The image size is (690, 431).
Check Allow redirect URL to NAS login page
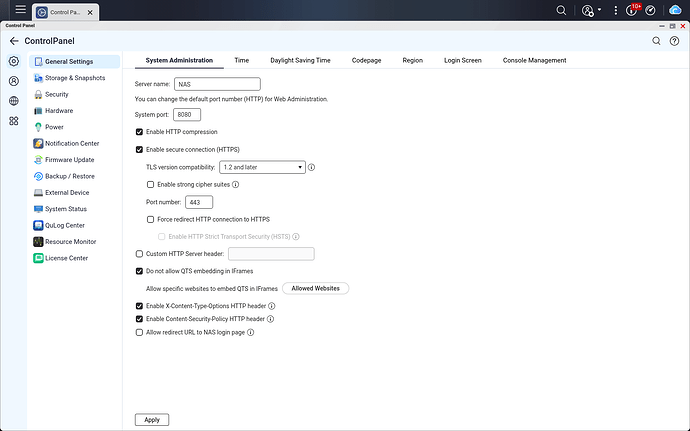[139, 332]
